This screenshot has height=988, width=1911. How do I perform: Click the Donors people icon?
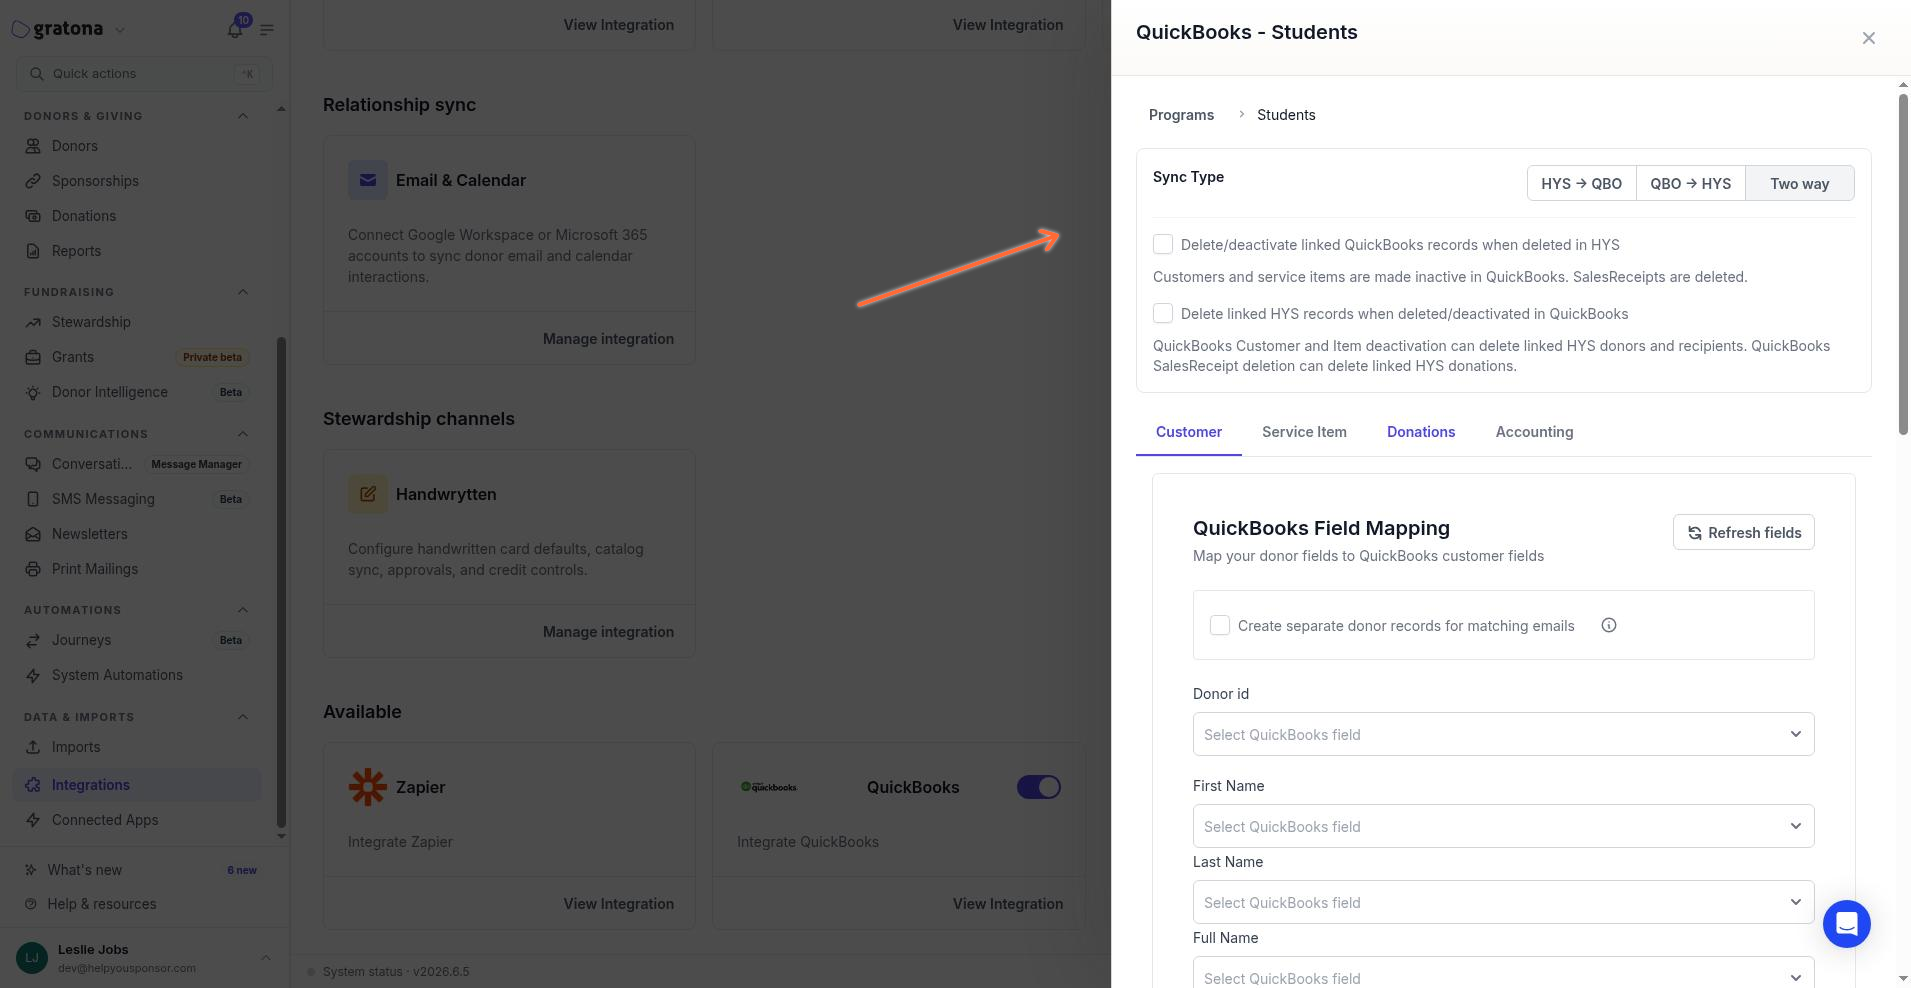33,146
